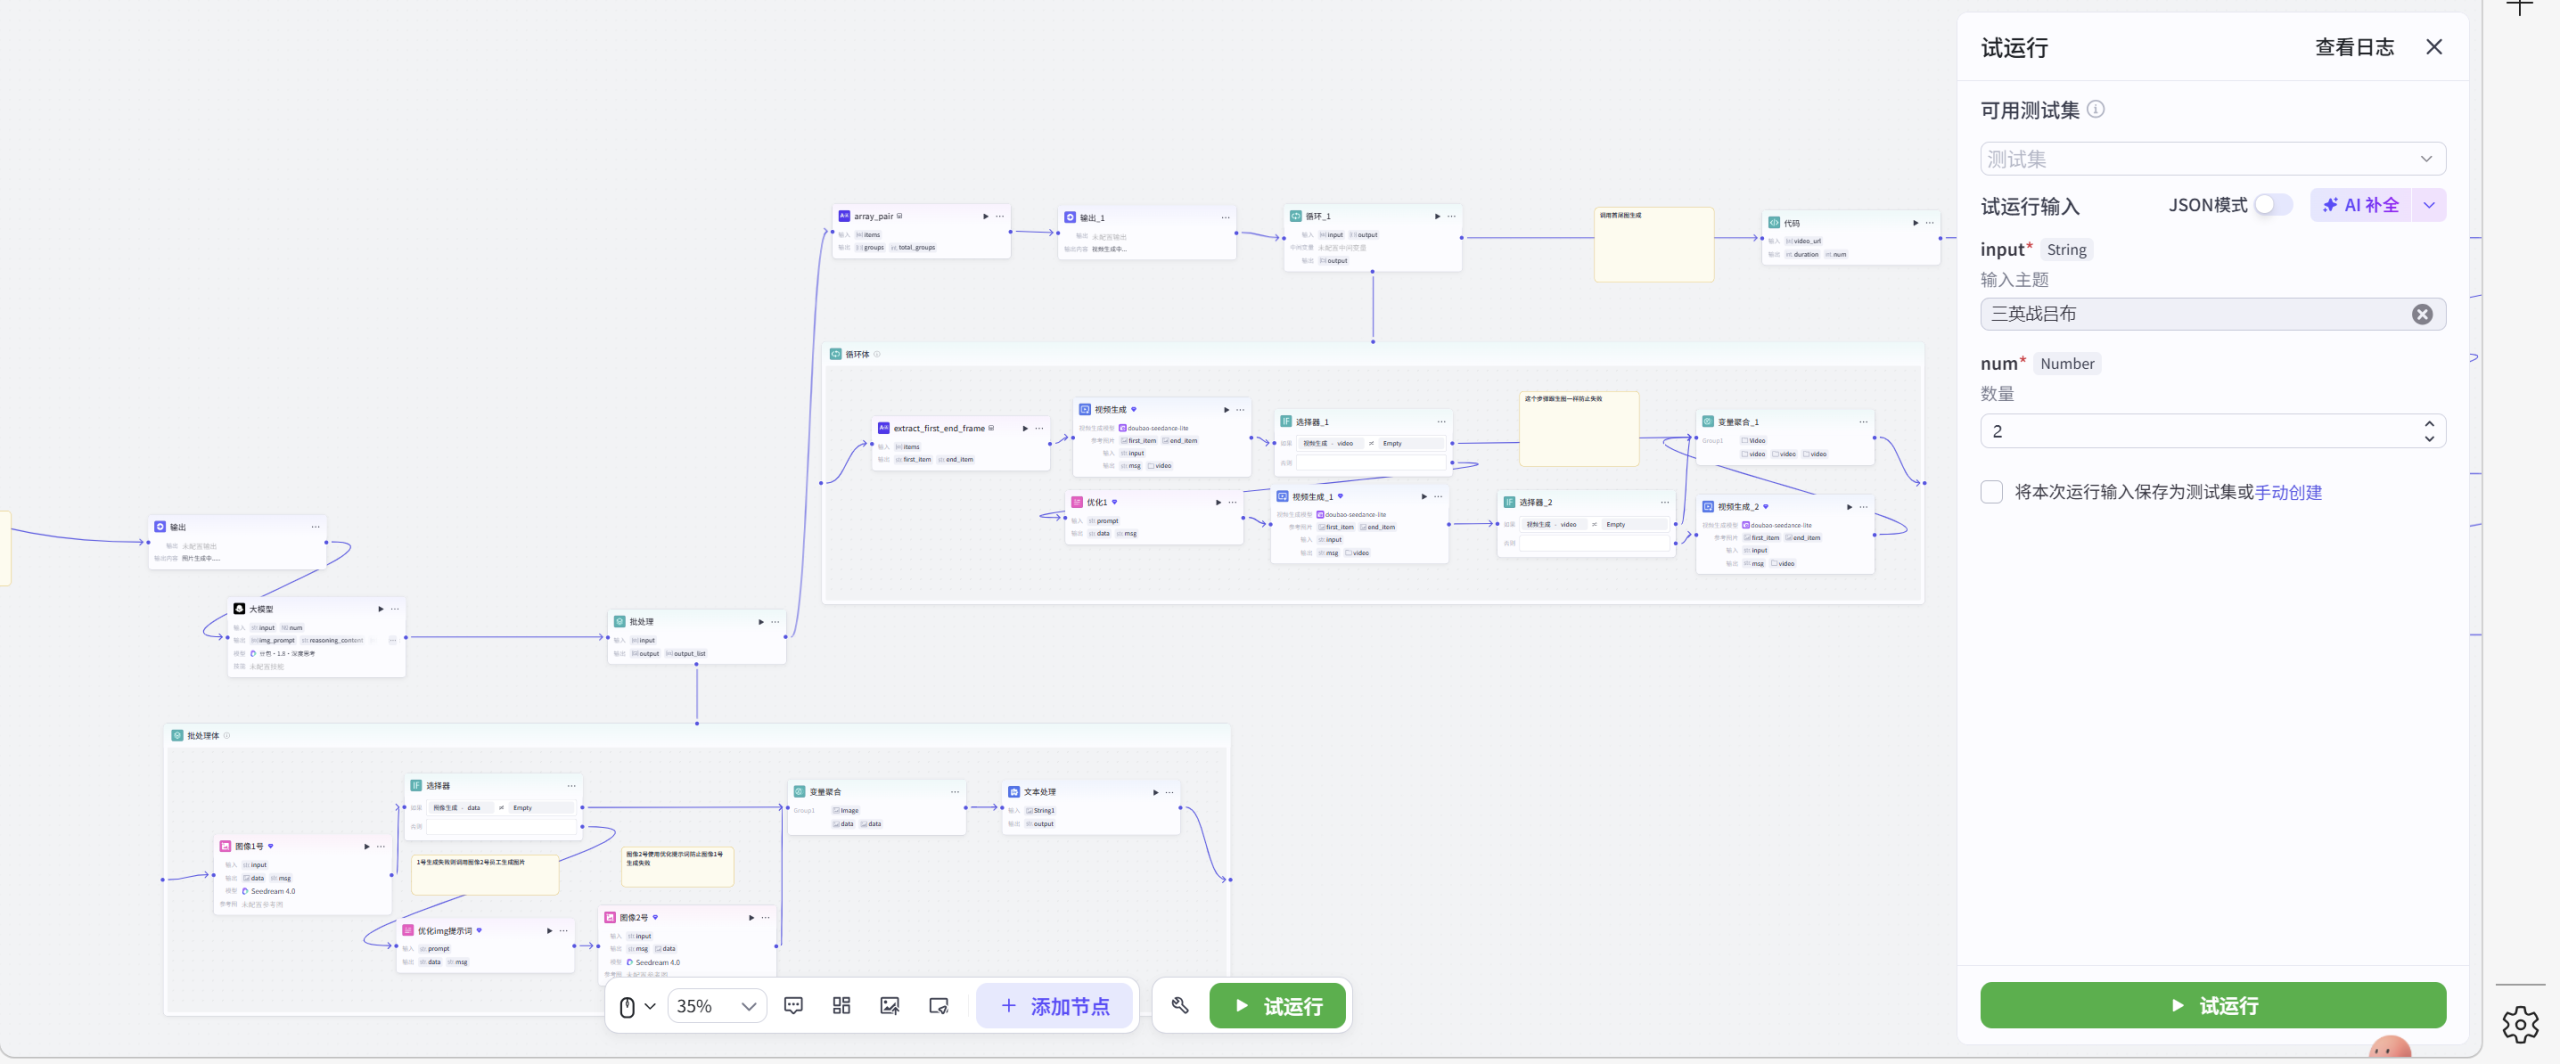
Task: Clear the 输入主题 text with X icon
Action: (x=2422, y=314)
